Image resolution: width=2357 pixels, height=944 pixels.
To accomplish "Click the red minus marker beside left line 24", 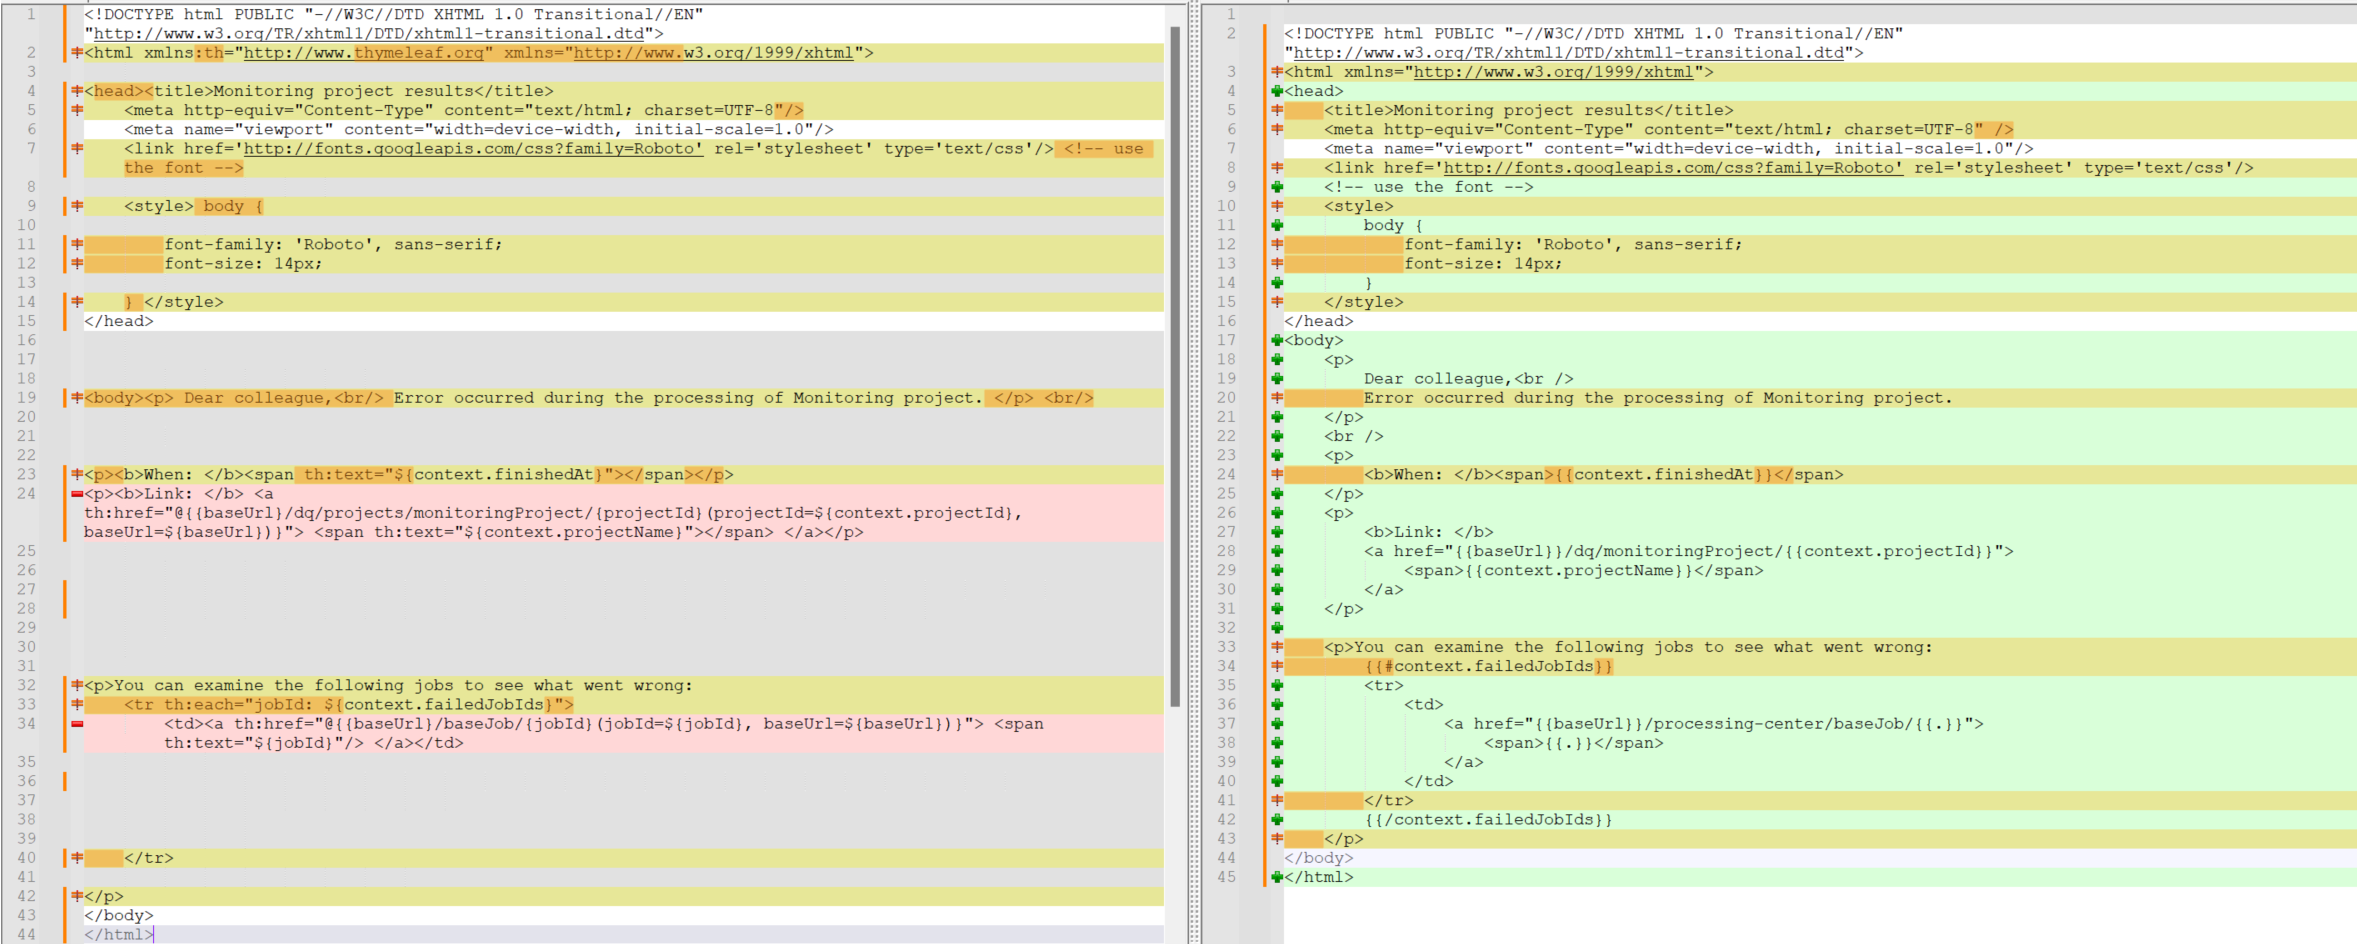I will 77,494.
